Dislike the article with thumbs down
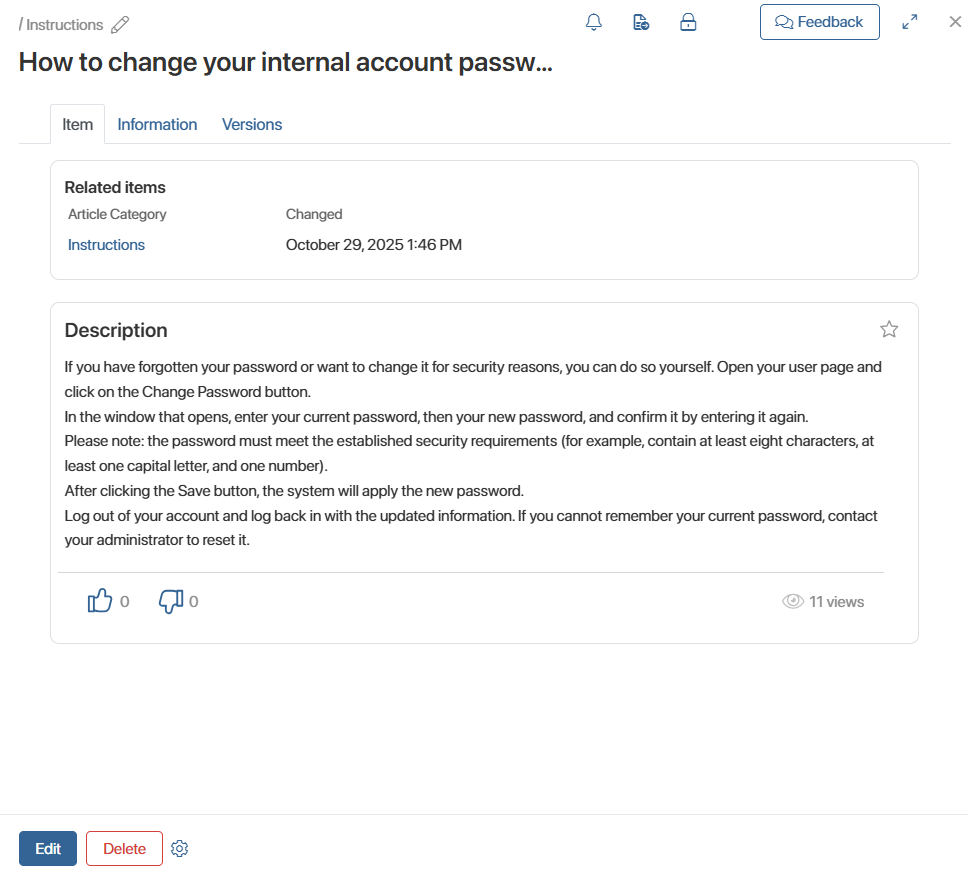The width and height of the screenshot is (968, 875). click(171, 601)
